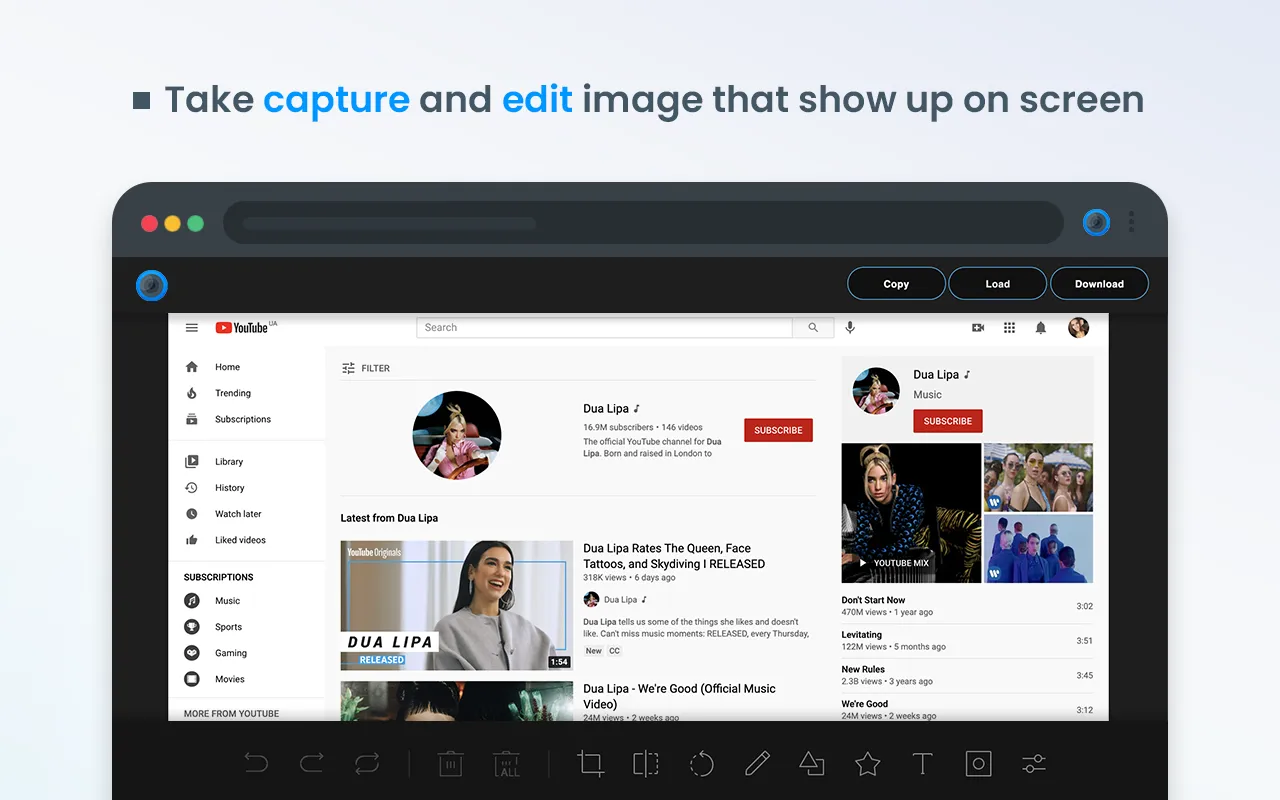Click the Download button
Viewport: 1280px width, 800px height.
(x=1099, y=284)
